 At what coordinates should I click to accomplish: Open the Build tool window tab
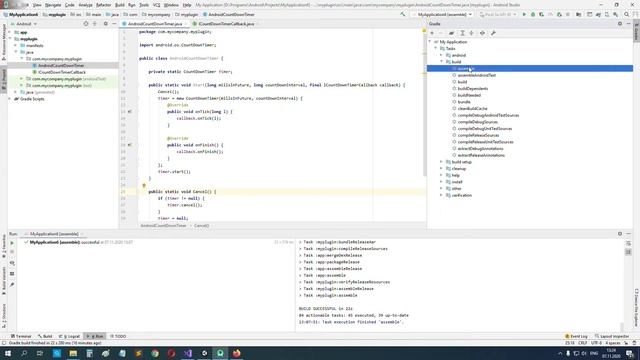45,336
